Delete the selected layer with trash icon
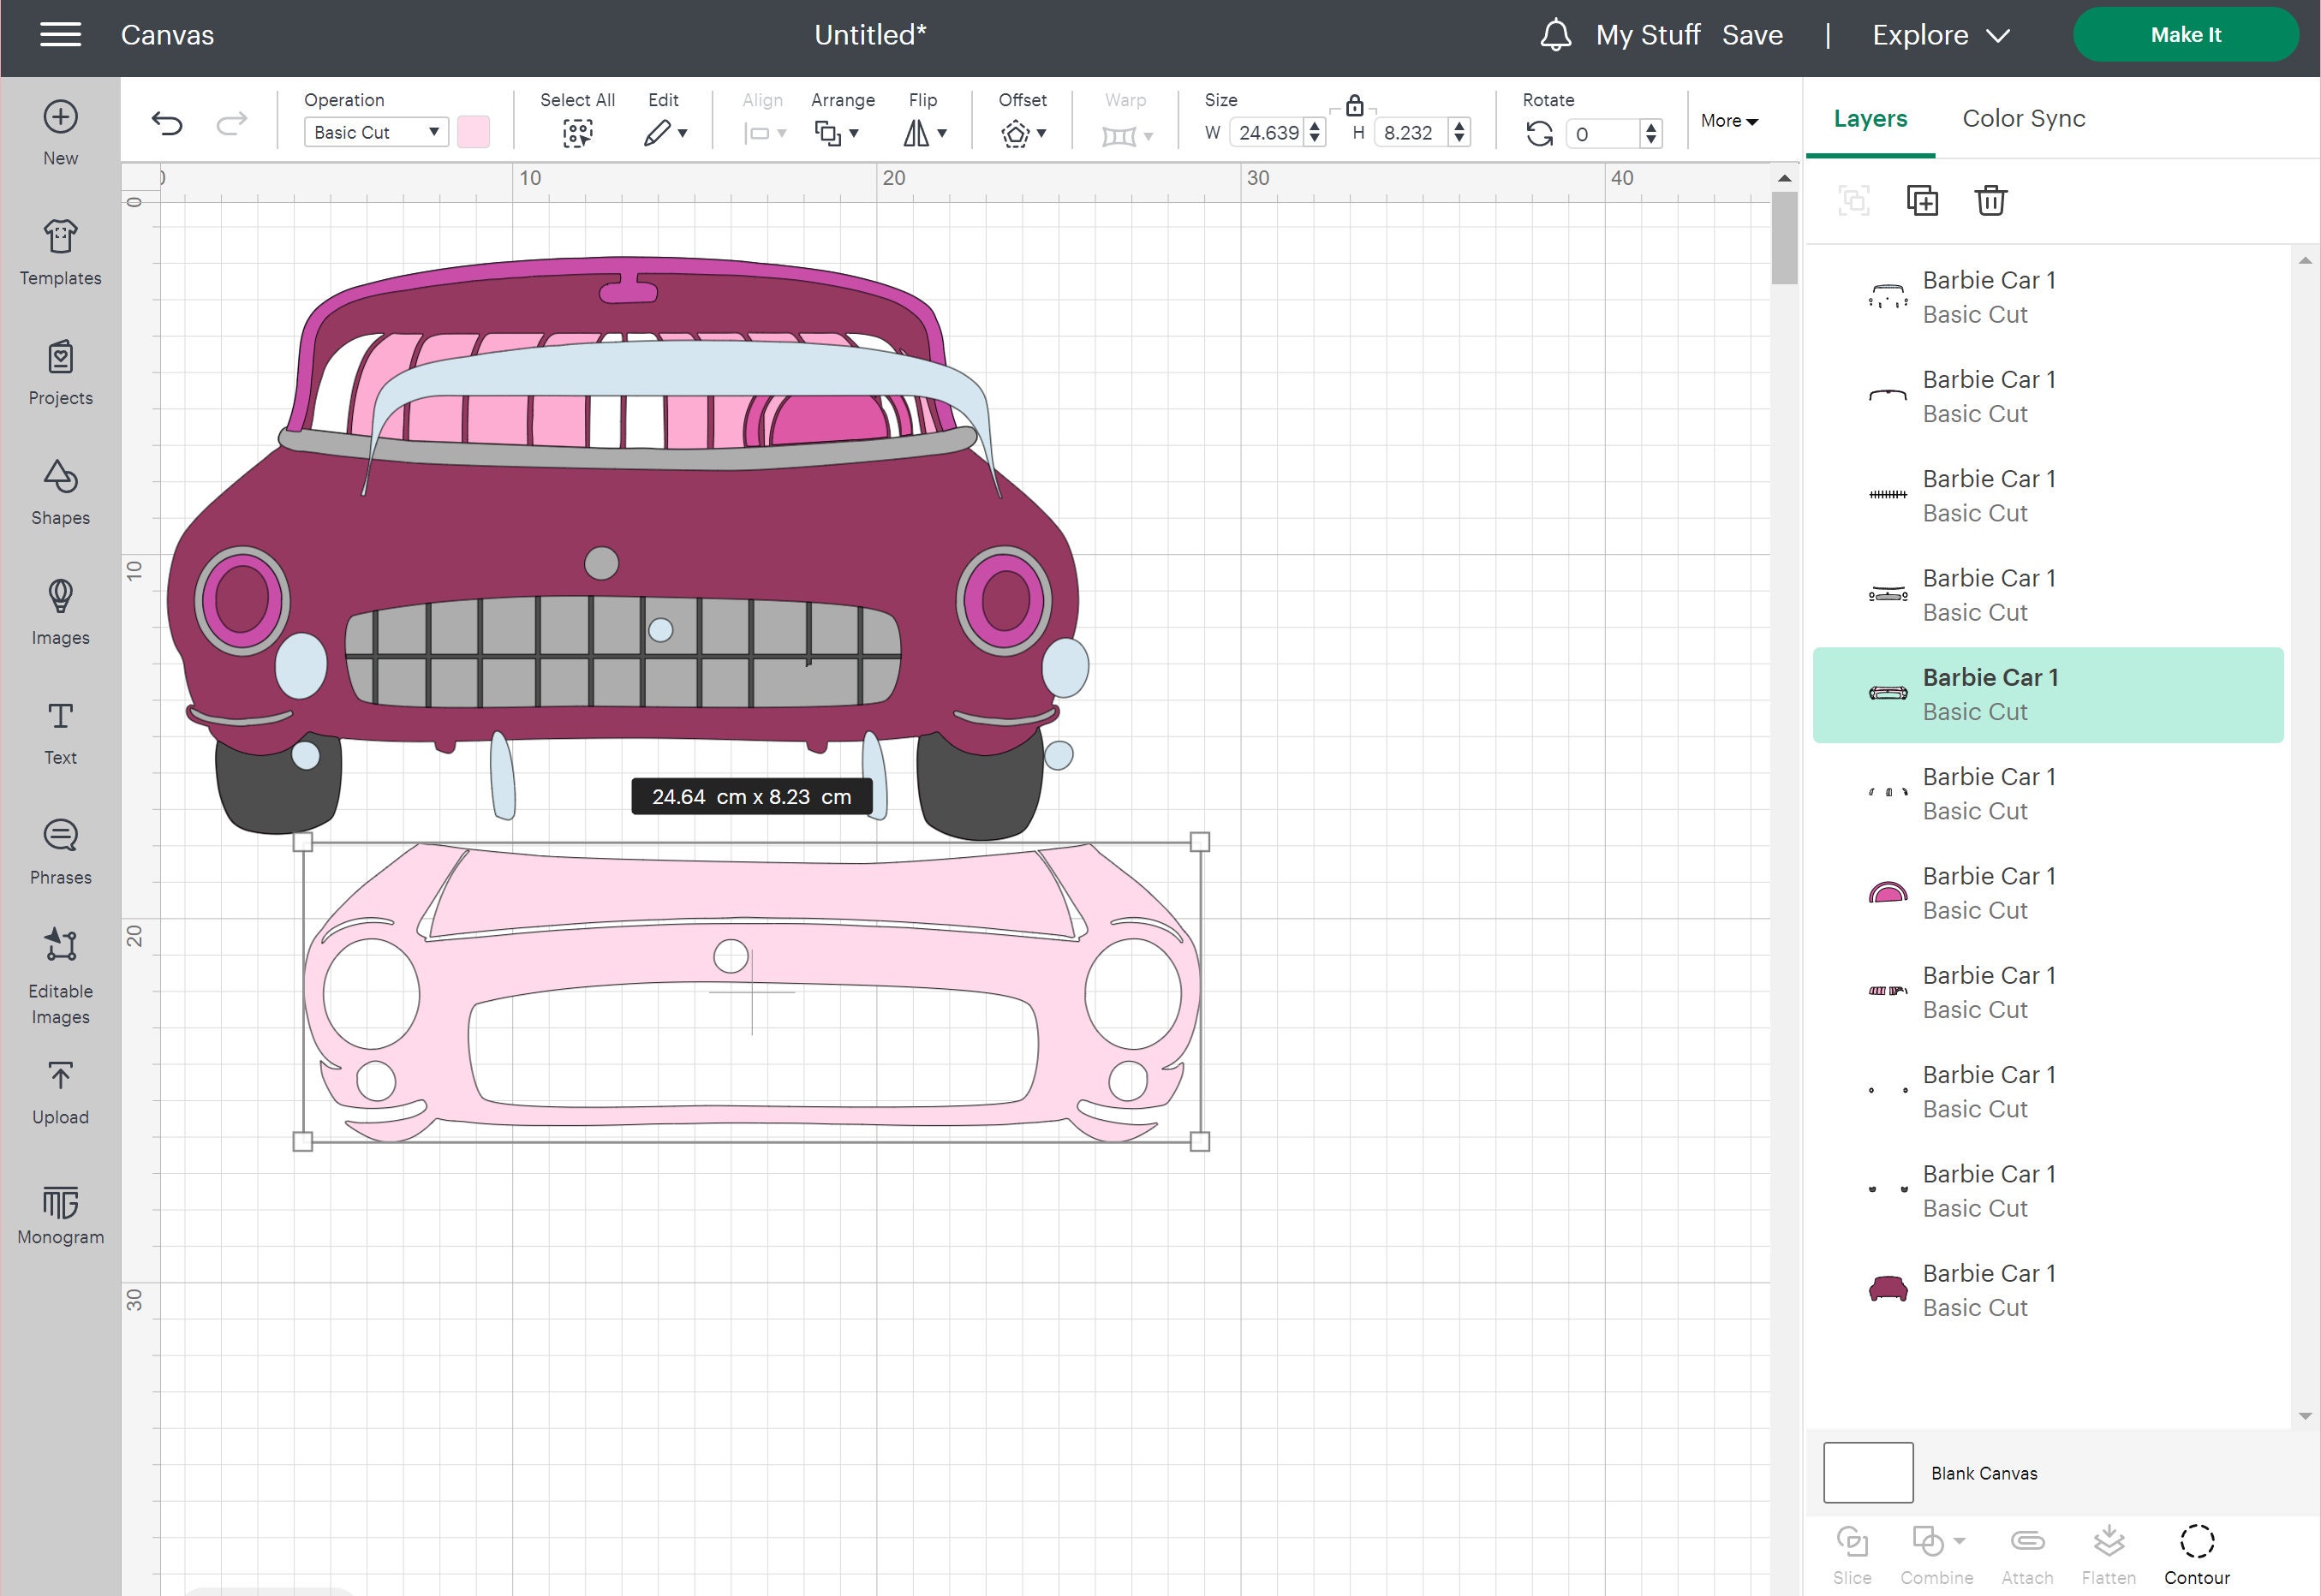The image size is (2321, 1596). tap(1990, 200)
